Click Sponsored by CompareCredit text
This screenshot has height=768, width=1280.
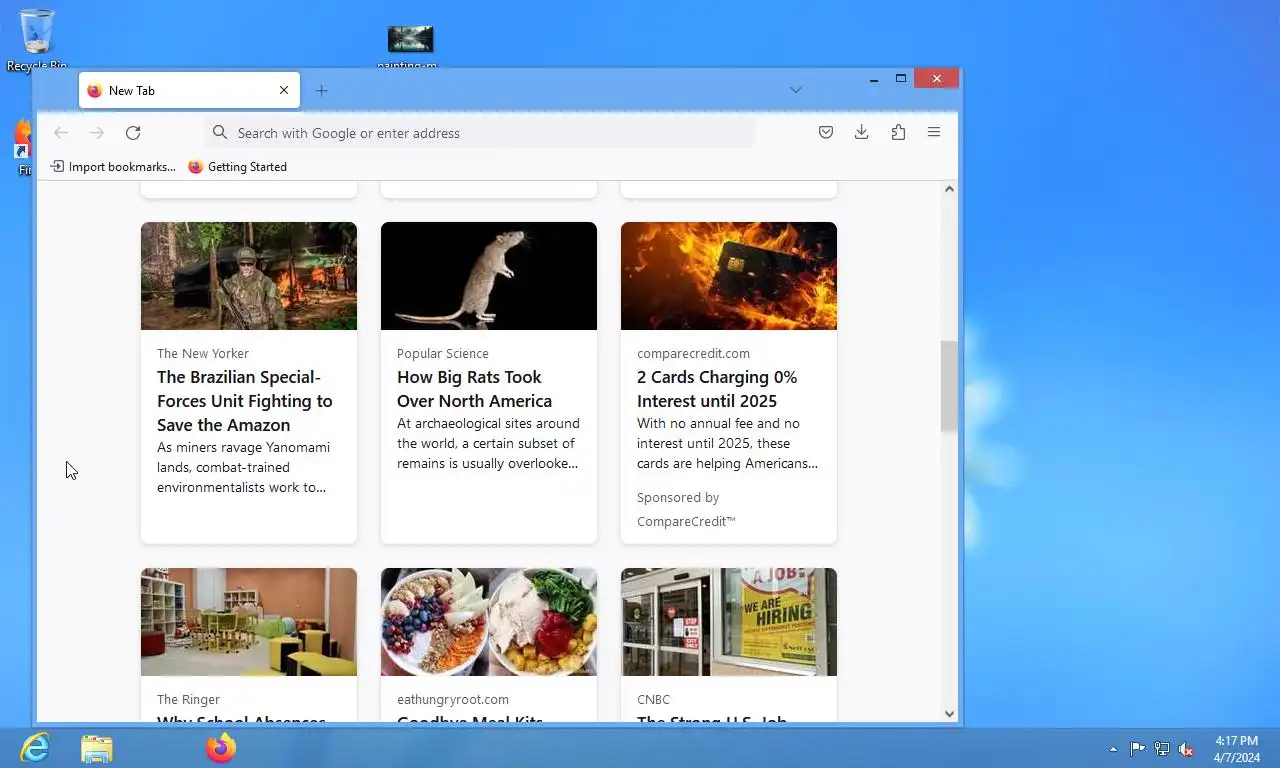pyautogui.click(x=686, y=509)
